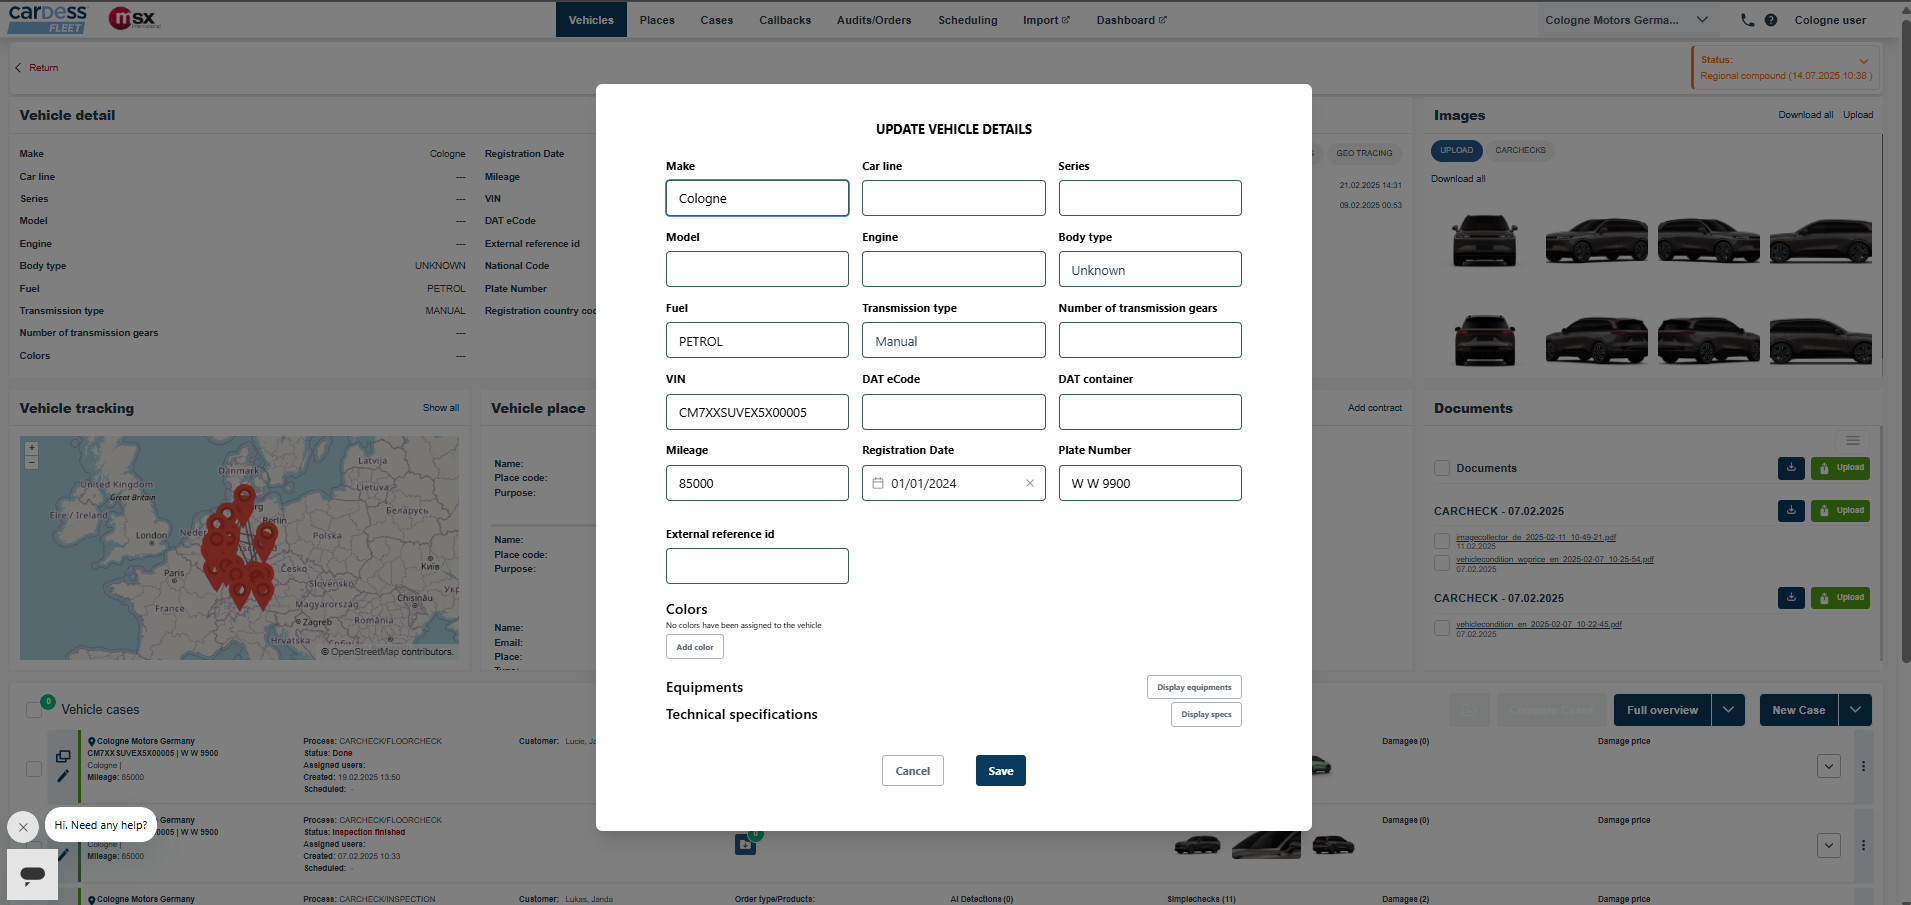Open the Transmission type dropdown
1911x905 pixels.
coord(953,341)
